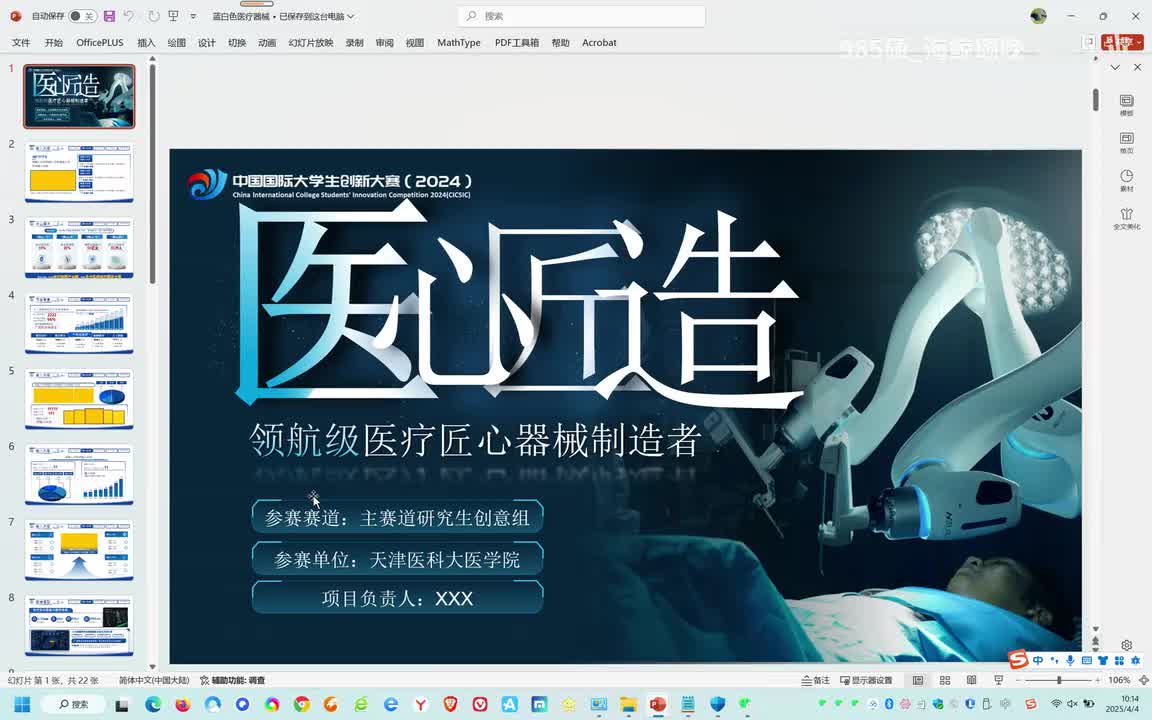This screenshot has height=720, width=1152.
Task: Select slide 6 thumbnail
Action: [79, 475]
